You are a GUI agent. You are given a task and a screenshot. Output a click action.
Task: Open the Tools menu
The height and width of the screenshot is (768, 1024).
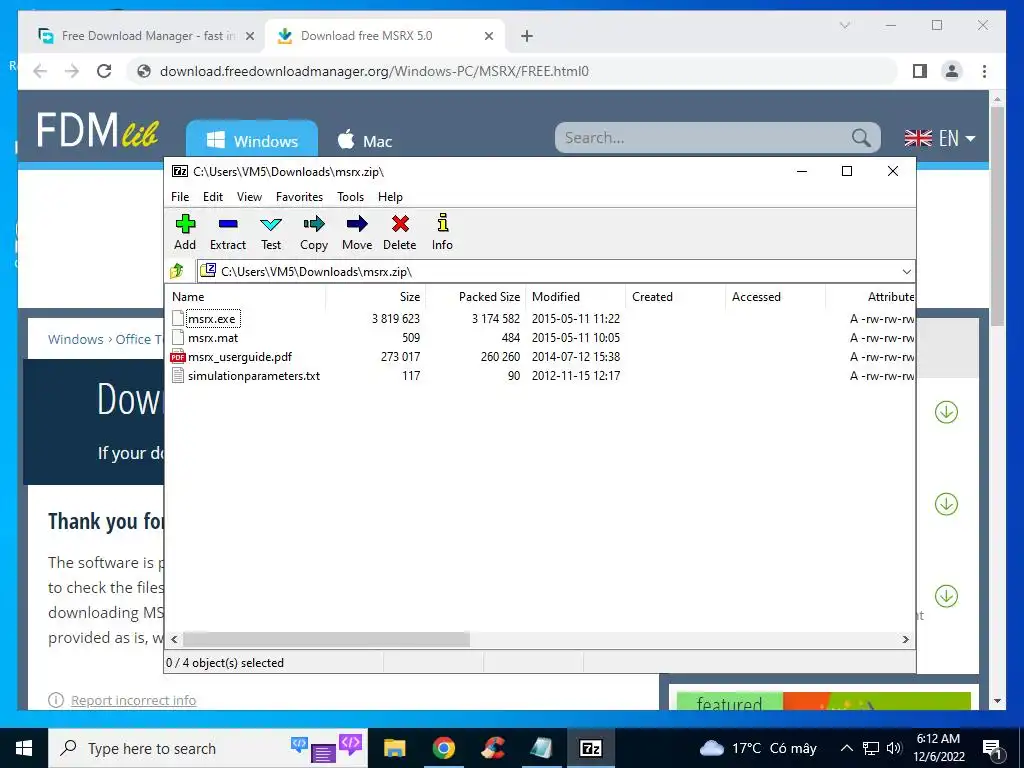(x=351, y=197)
